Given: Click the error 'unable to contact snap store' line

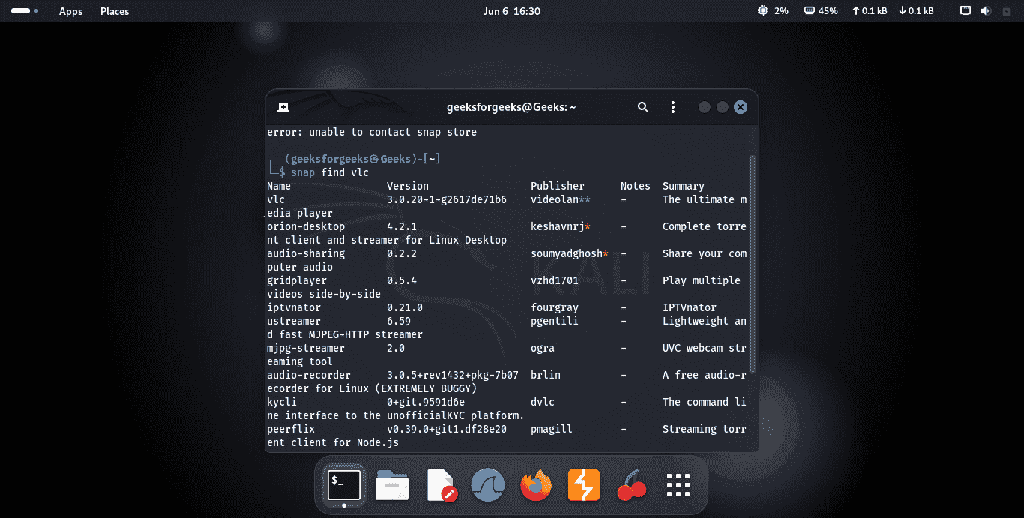Looking at the screenshot, I should (372, 132).
